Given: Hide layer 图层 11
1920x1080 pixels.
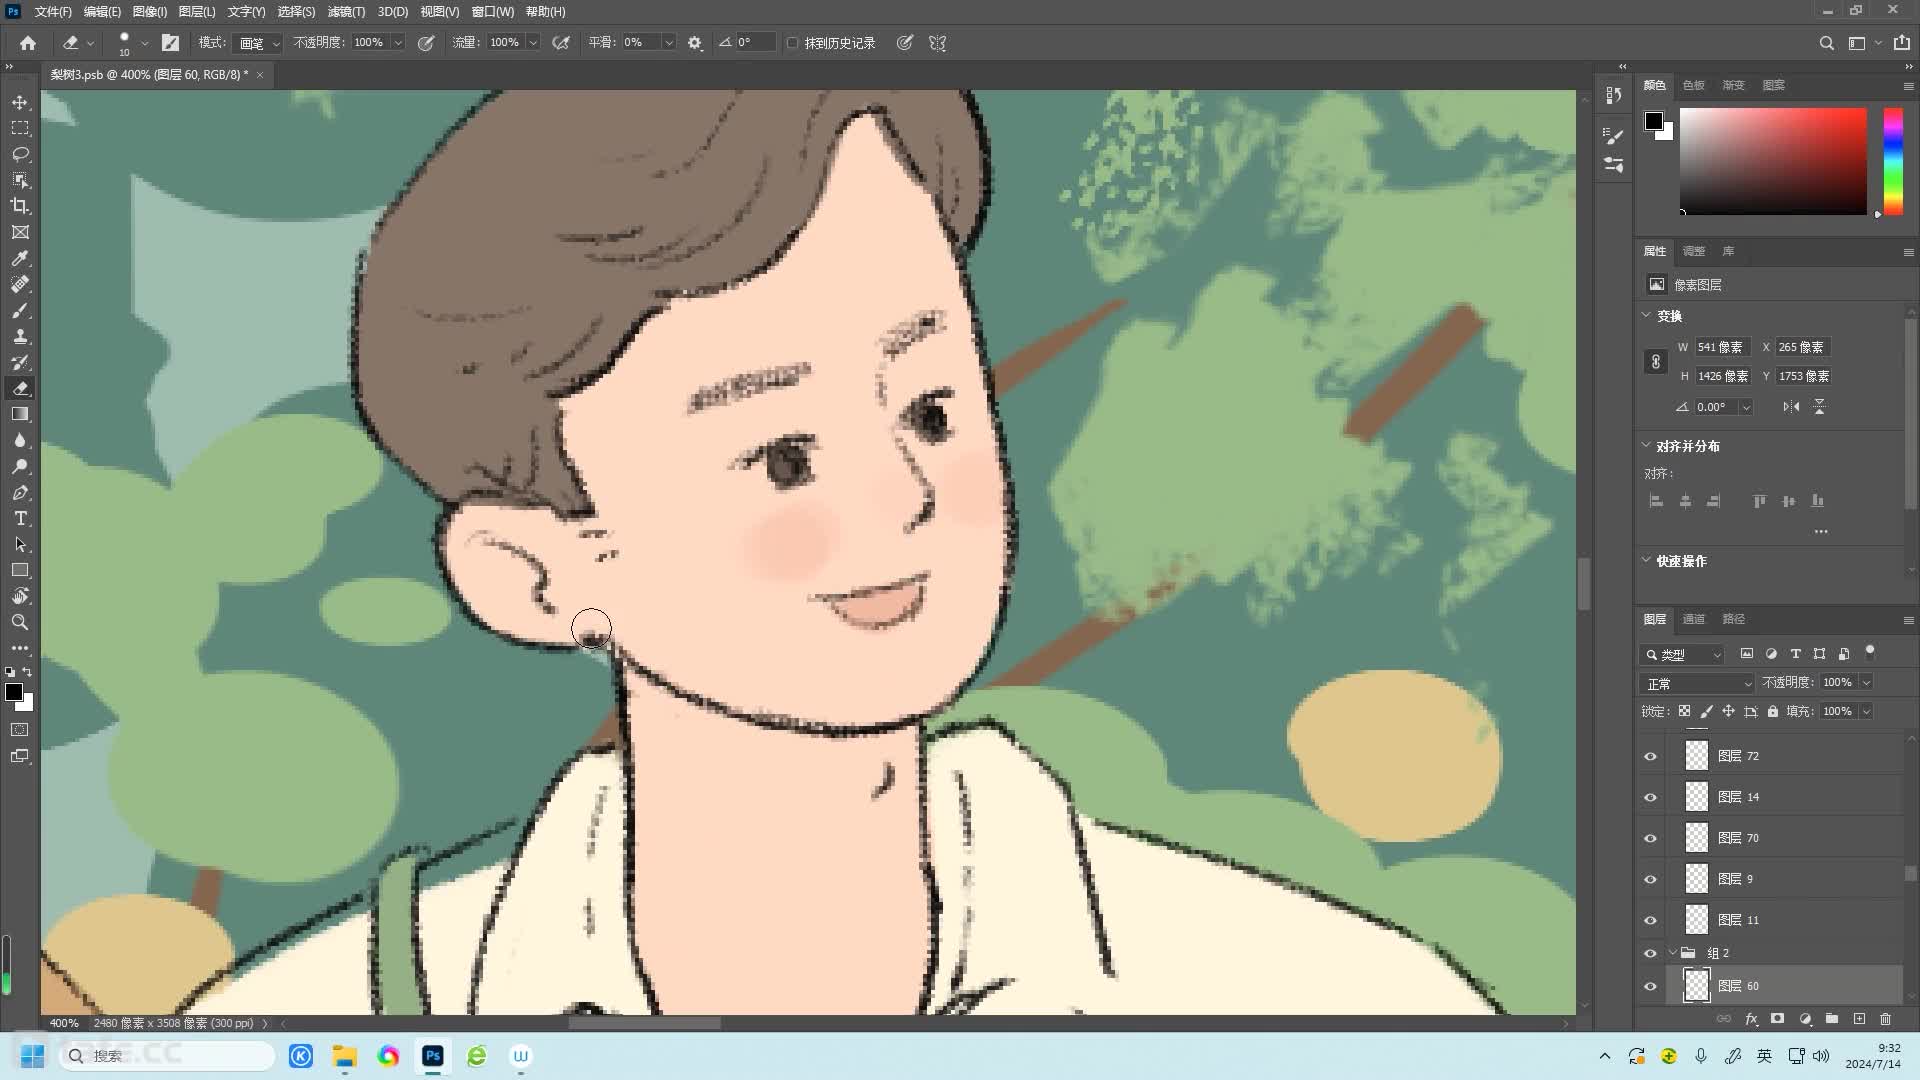Looking at the screenshot, I should tap(1651, 920).
